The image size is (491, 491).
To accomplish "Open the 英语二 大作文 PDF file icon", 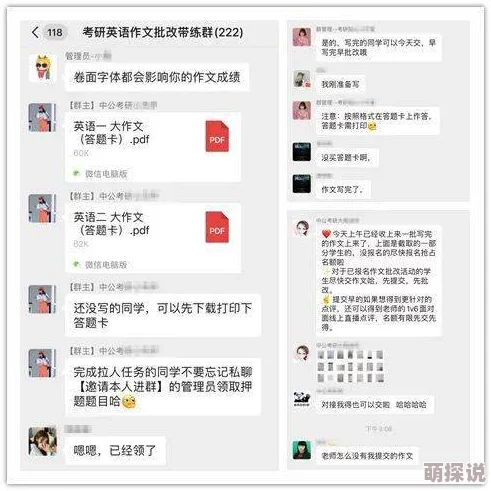I will 217,227.
